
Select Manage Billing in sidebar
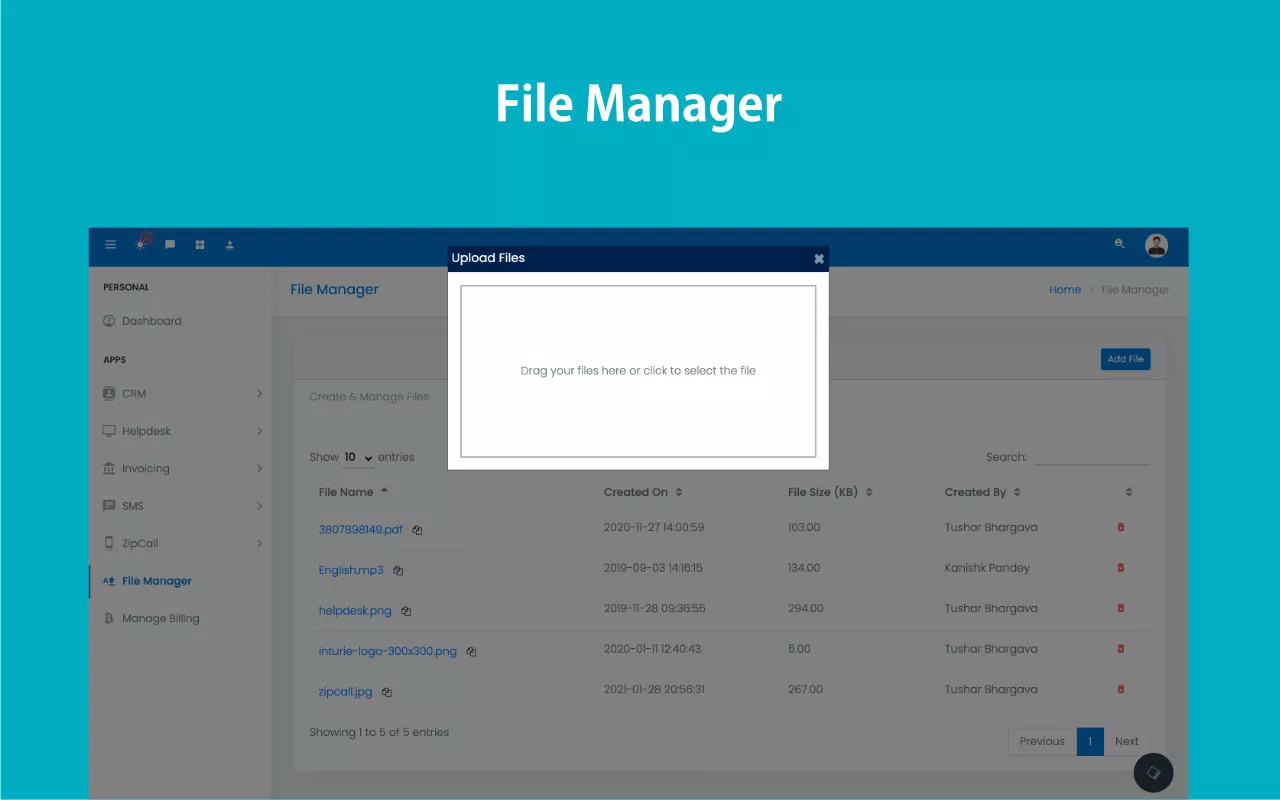click(x=160, y=618)
